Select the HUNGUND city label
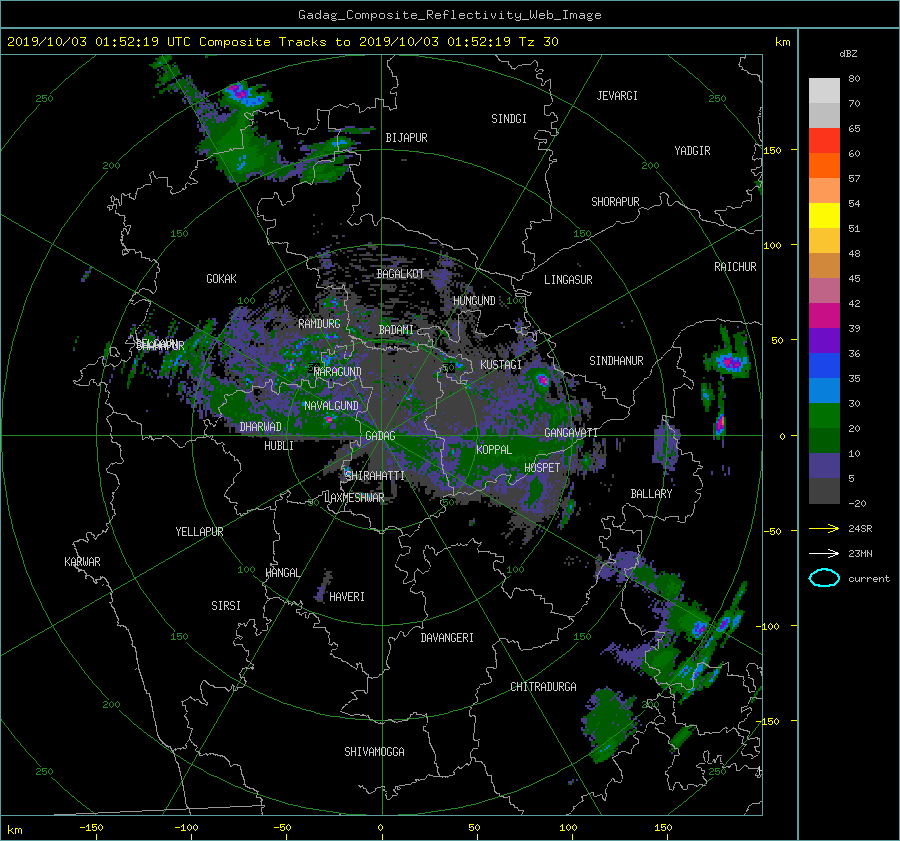The height and width of the screenshot is (841, 900). (474, 301)
